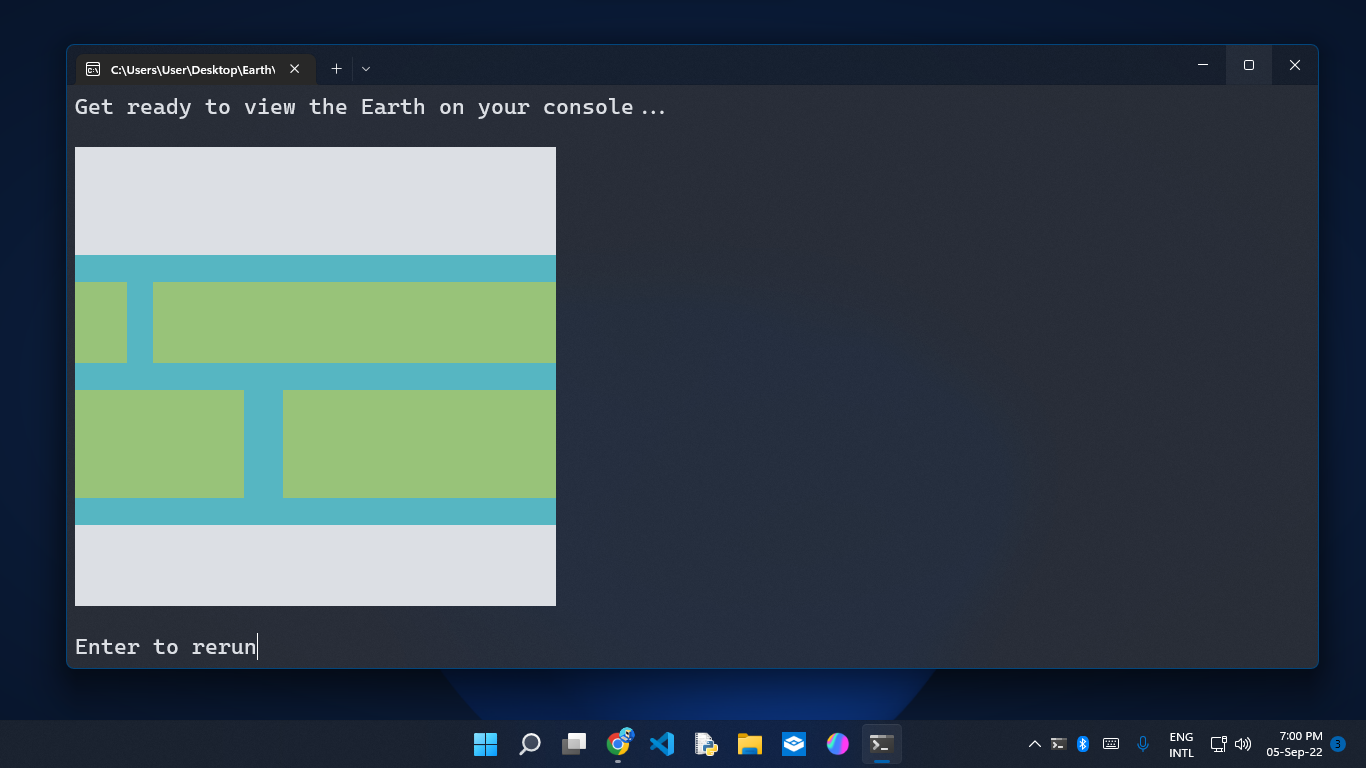The image size is (1366, 768).
Task: Open the pinned Python script icon
Action: pyautogui.click(x=706, y=744)
